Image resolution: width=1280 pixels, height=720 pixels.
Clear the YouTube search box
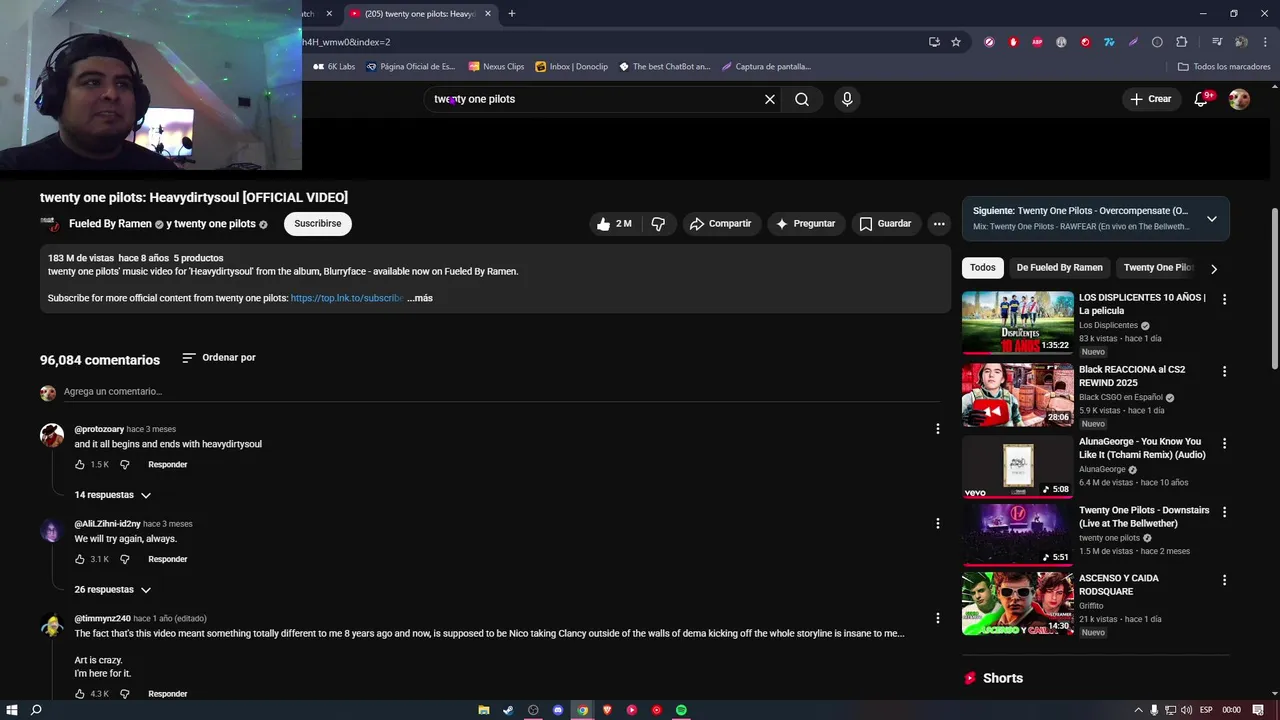(x=770, y=99)
